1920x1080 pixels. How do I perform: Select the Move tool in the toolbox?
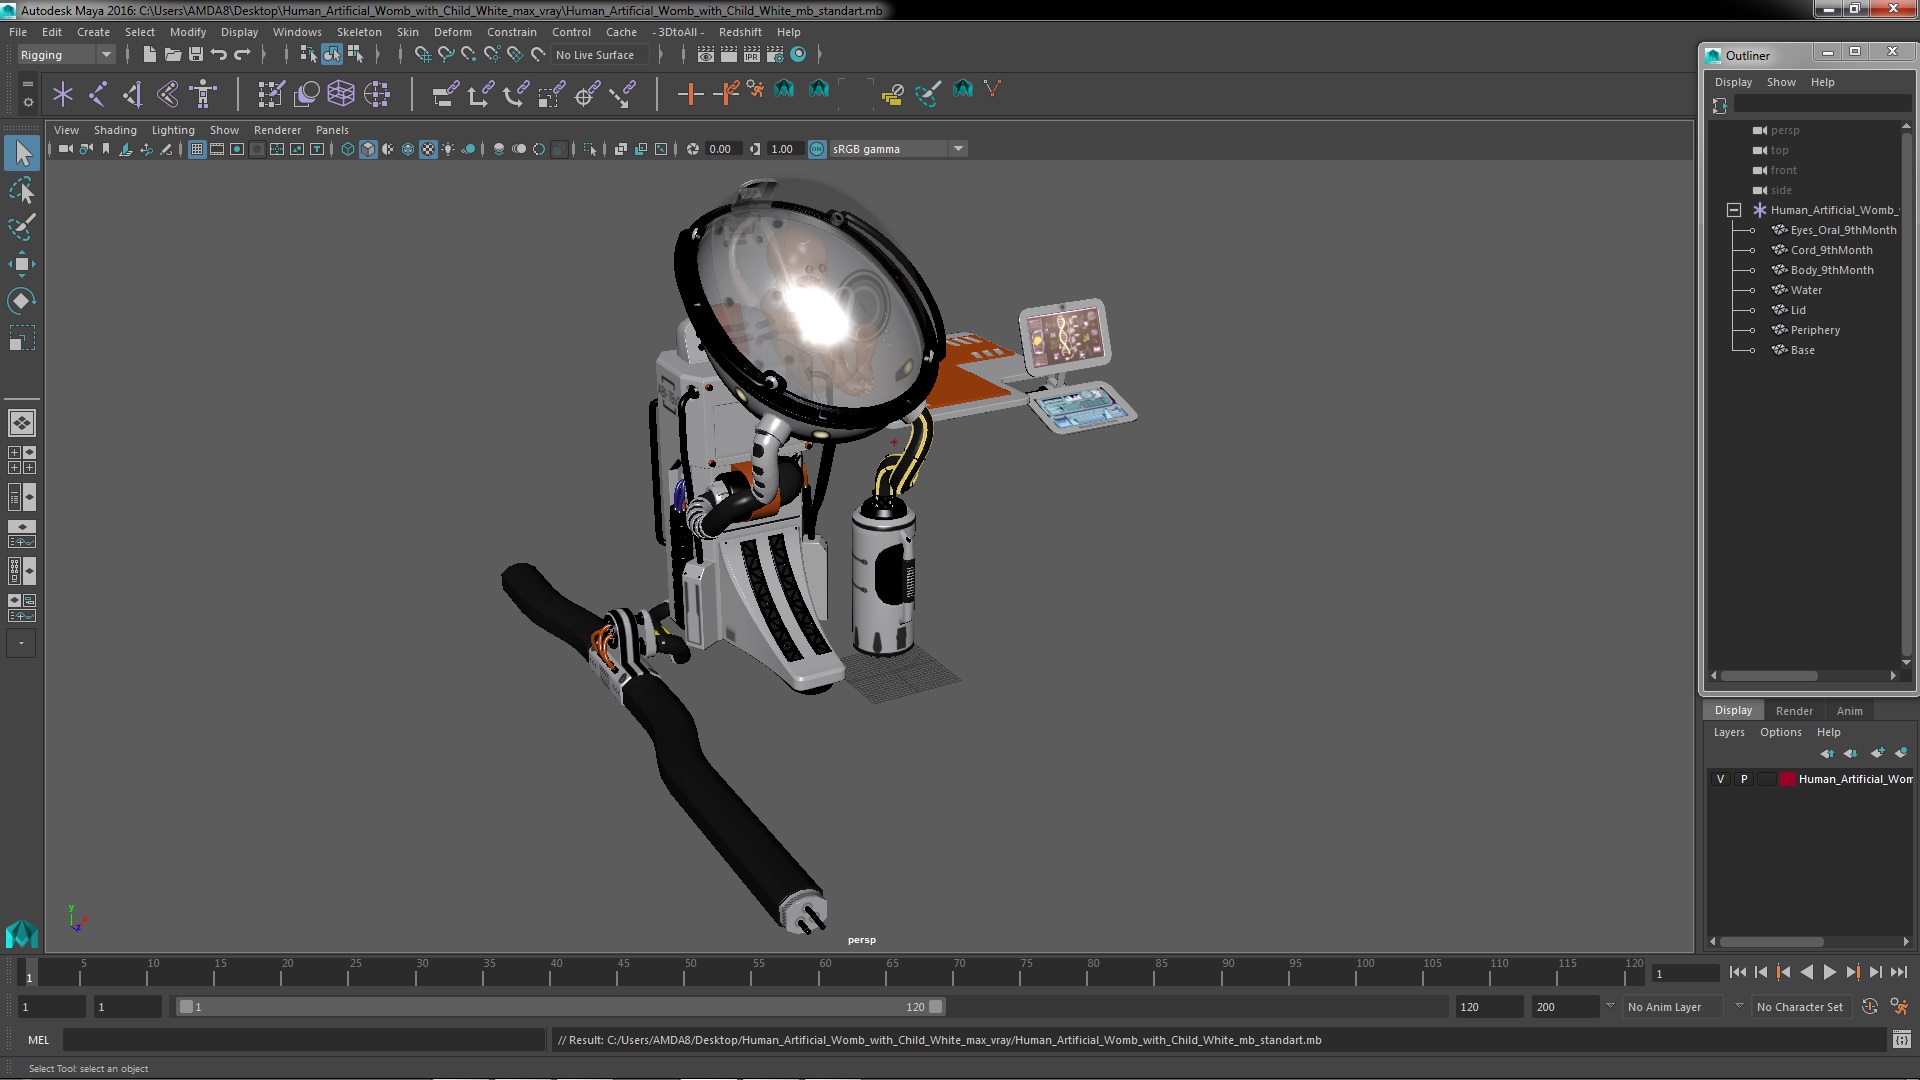point(21,264)
